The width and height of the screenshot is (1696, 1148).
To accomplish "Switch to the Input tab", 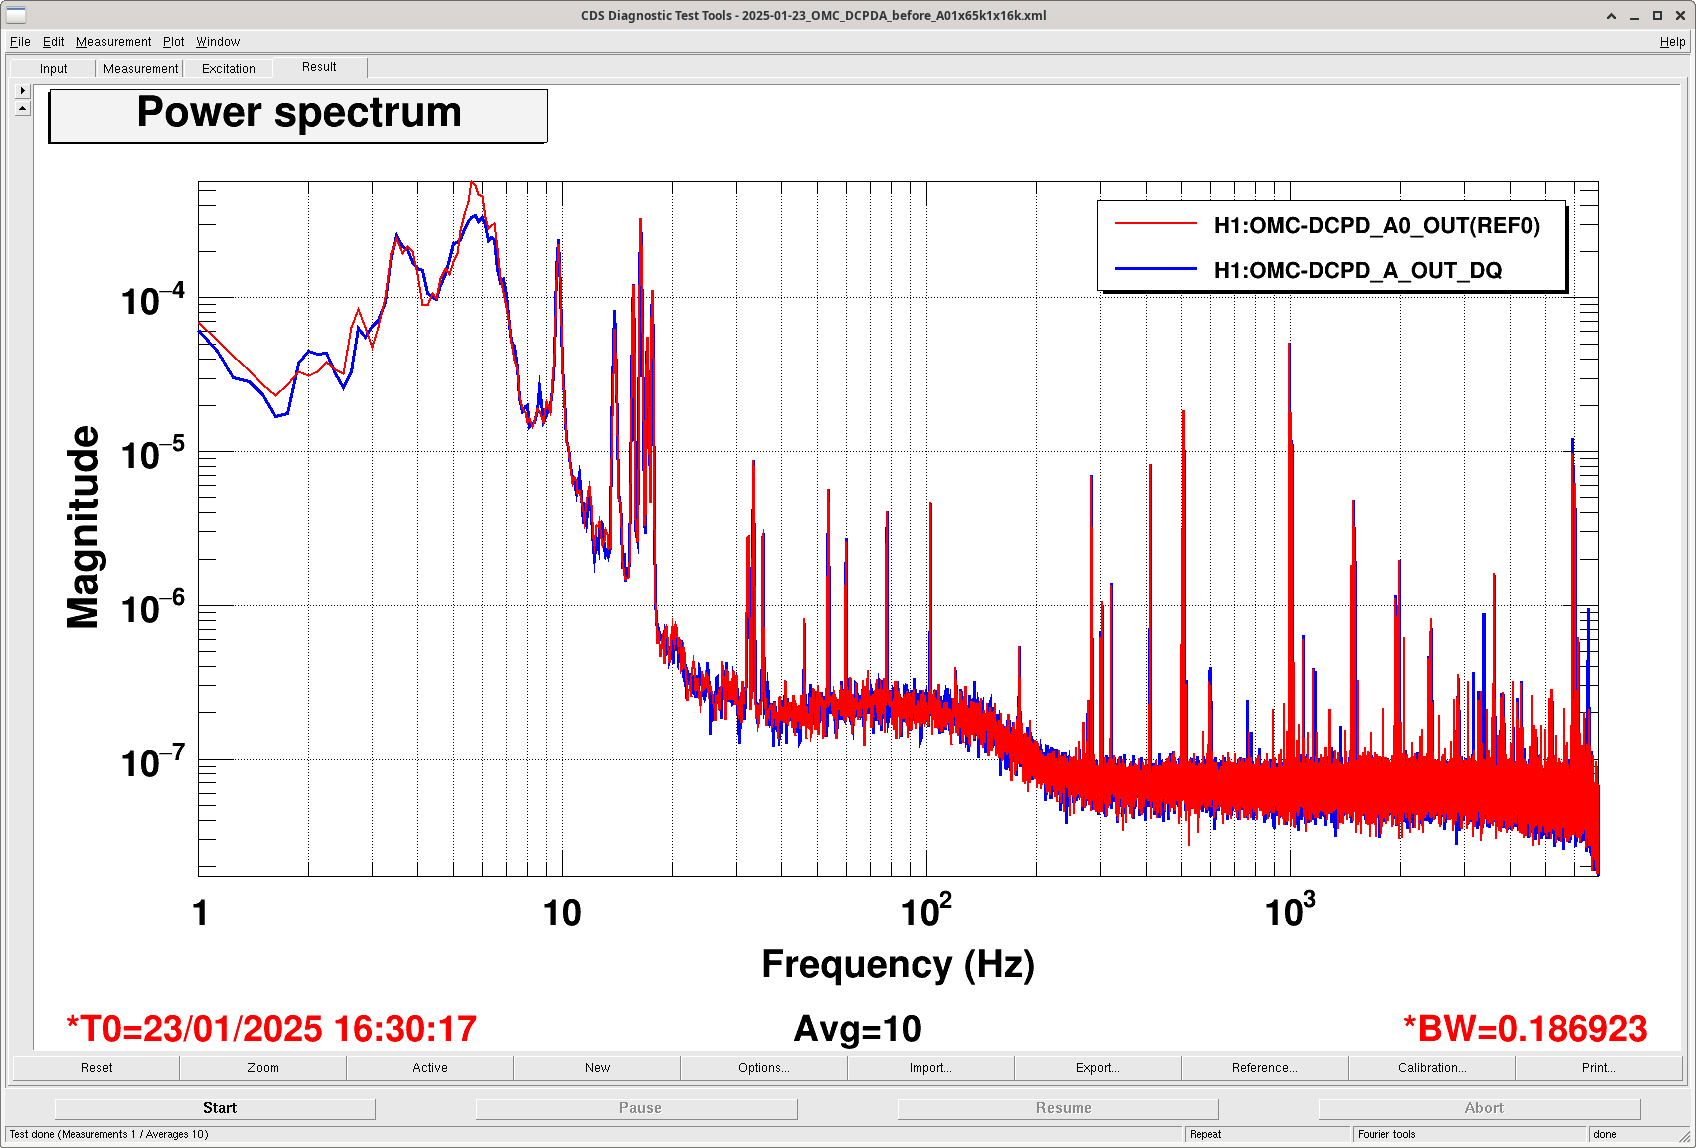I will coord(54,69).
